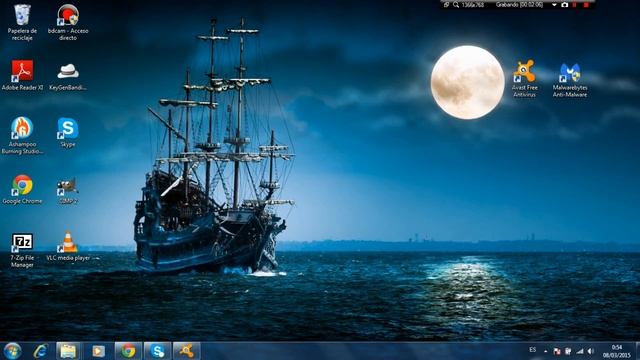Select the Malwarebytes Anti-Malware icon
Image resolution: width=640 pixels, height=360 pixels.
tap(570, 80)
